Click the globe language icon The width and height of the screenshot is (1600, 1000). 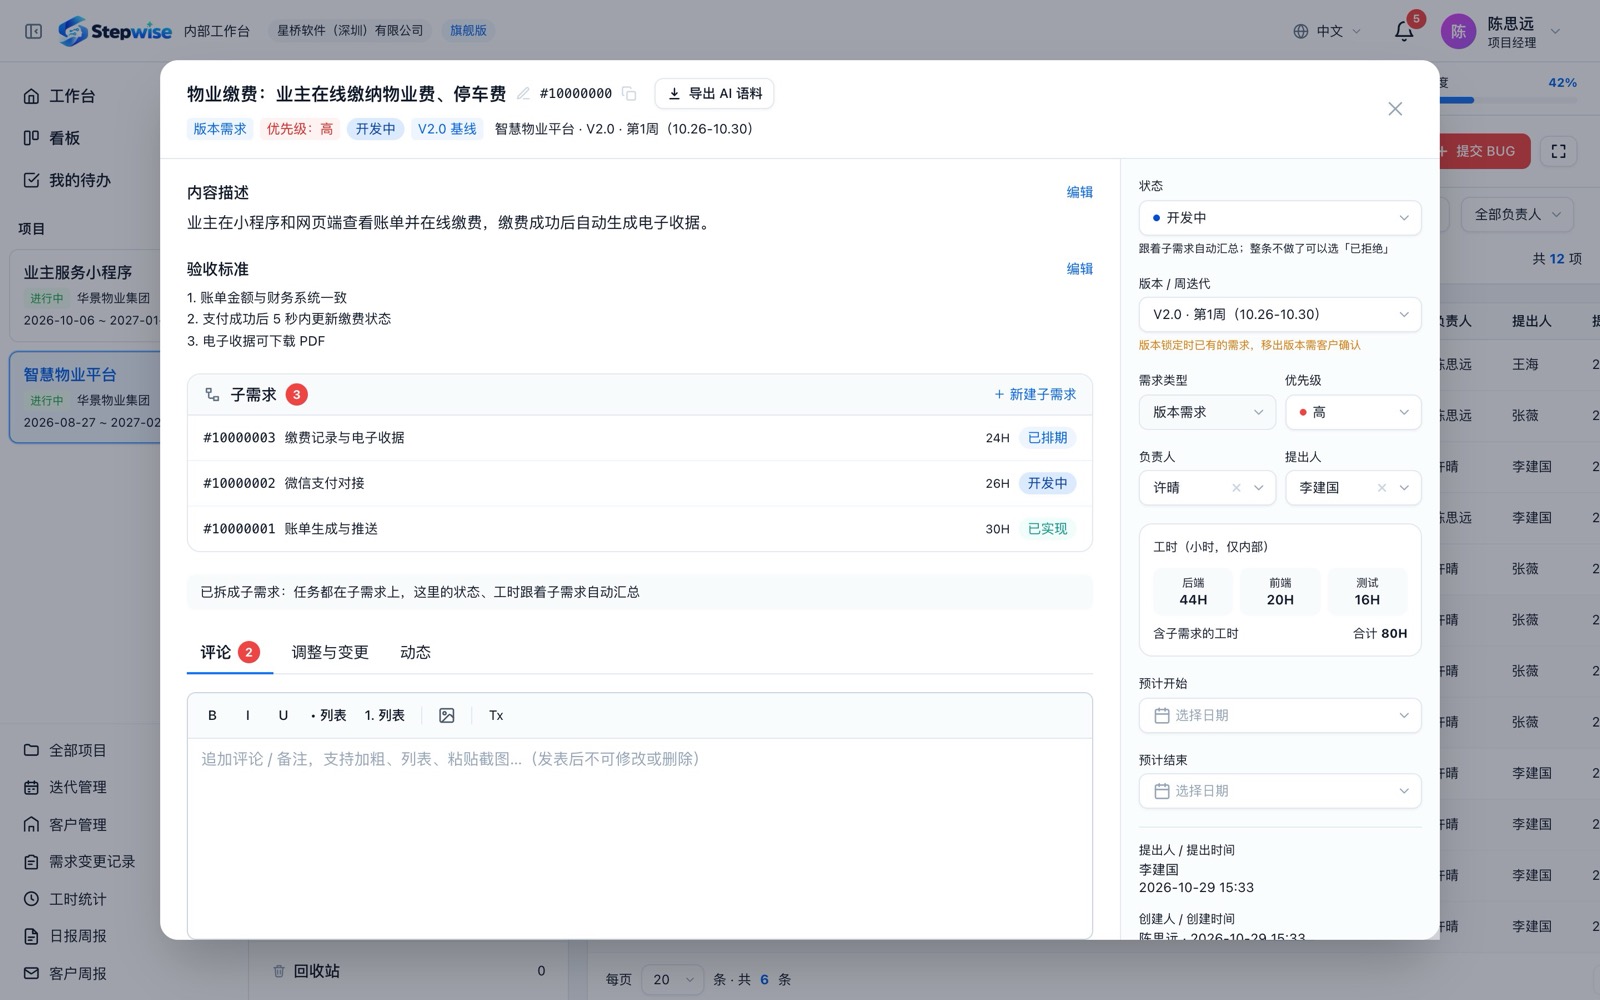pos(1301,31)
